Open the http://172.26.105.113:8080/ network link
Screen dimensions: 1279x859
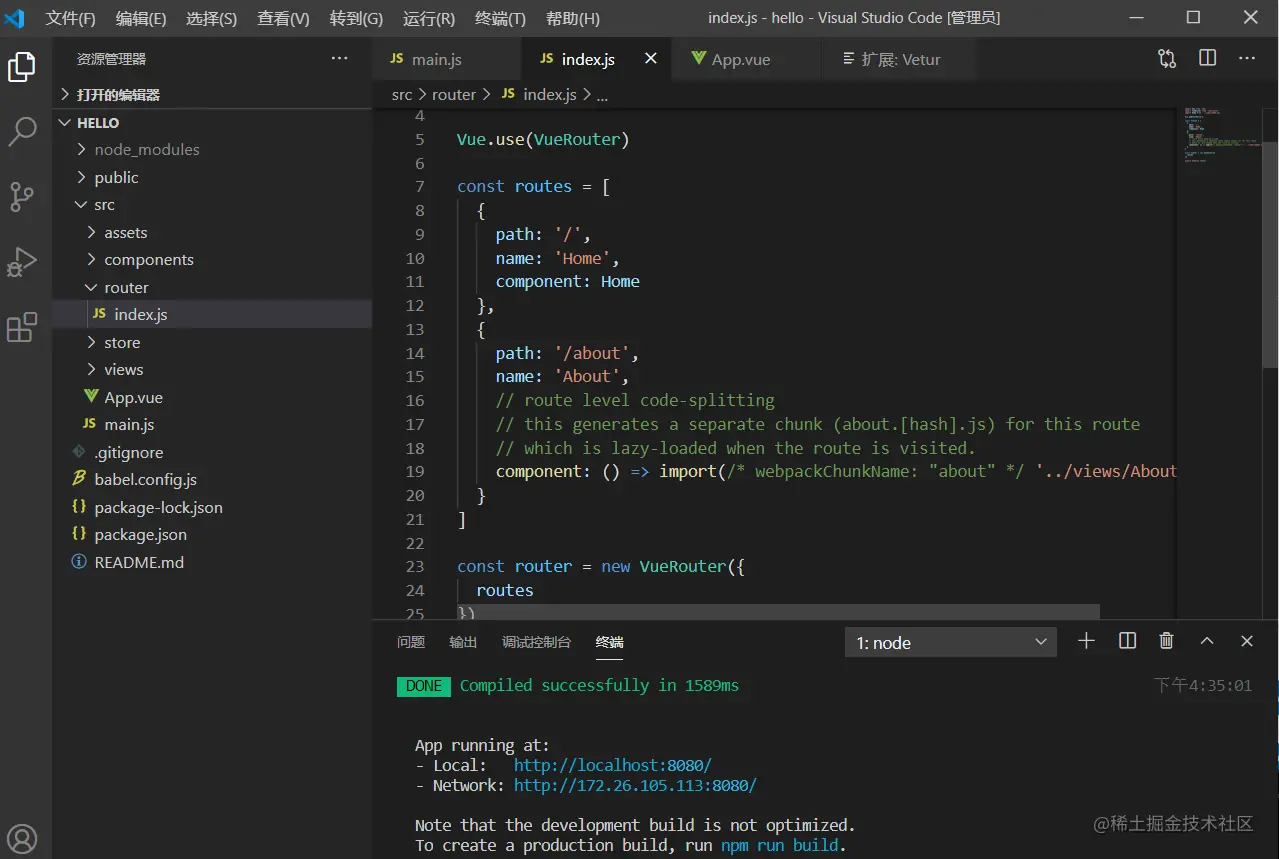(x=635, y=785)
